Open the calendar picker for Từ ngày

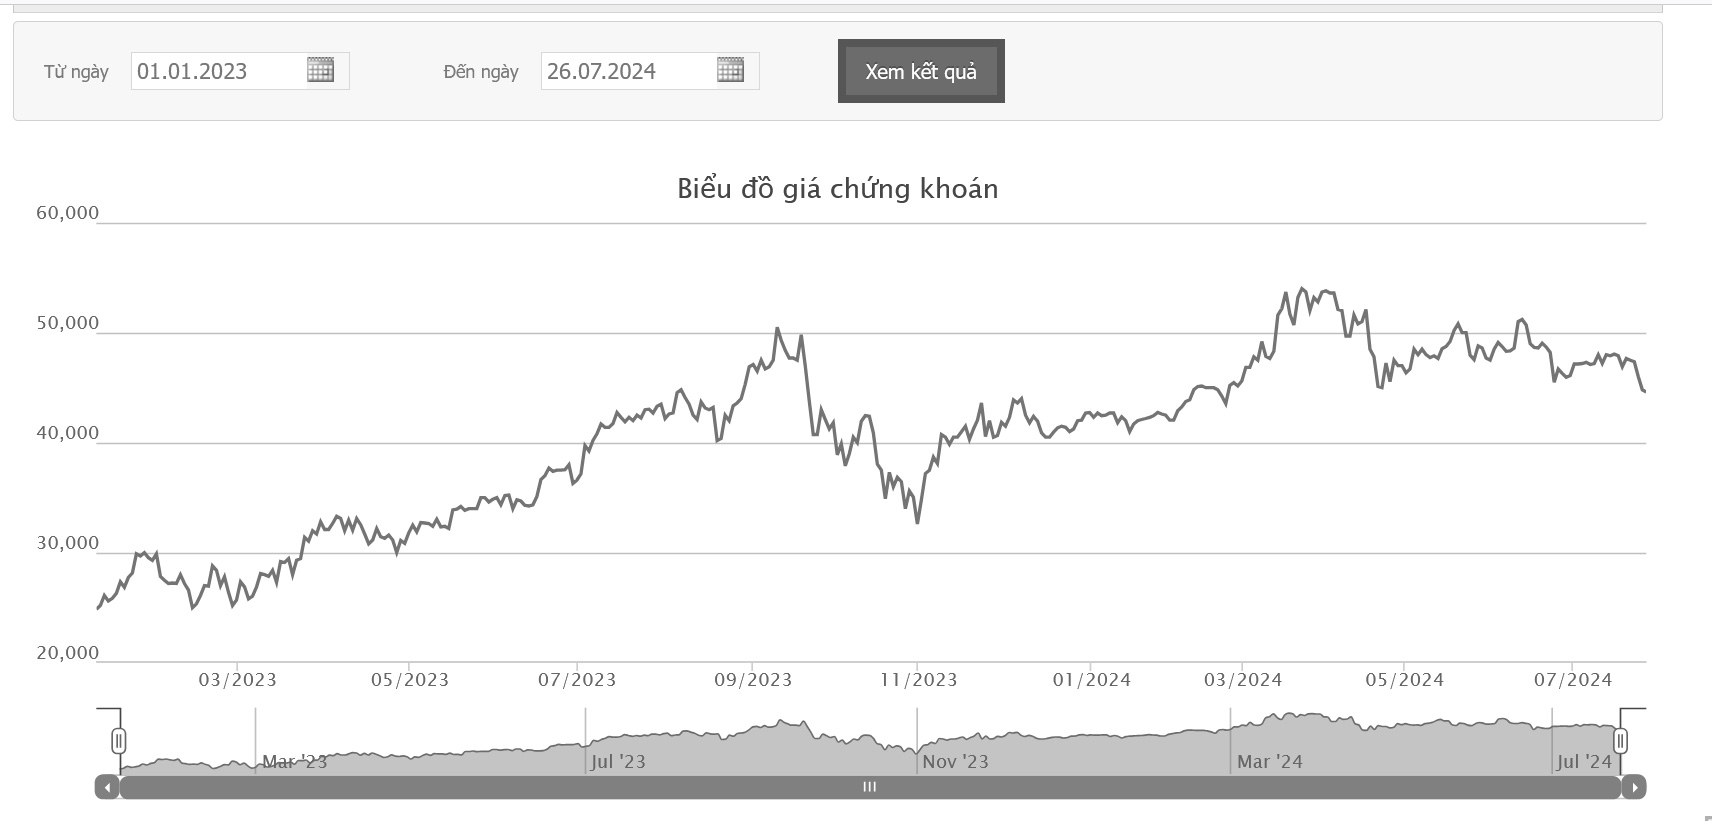point(320,70)
